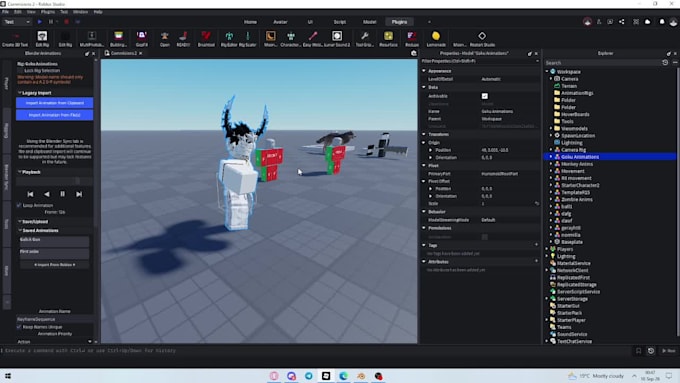Toggle the Lock Rig Selection checkbox
Image resolution: width=680 pixels, height=383 pixels.
coord(20,70)
